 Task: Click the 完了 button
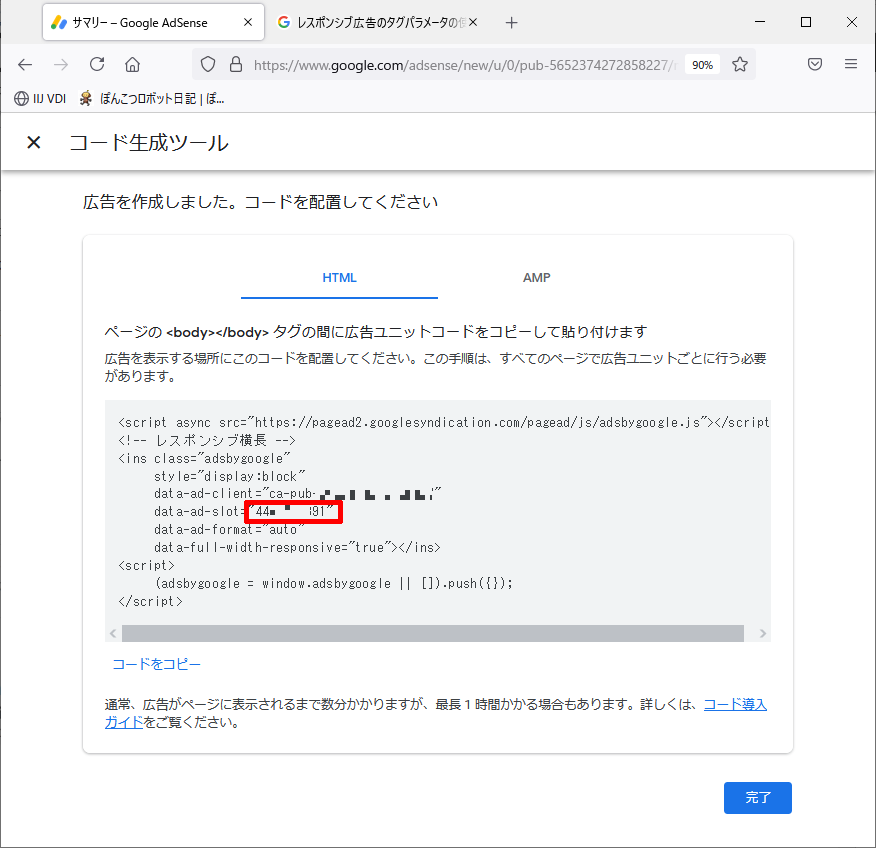[x=758, y=798]
